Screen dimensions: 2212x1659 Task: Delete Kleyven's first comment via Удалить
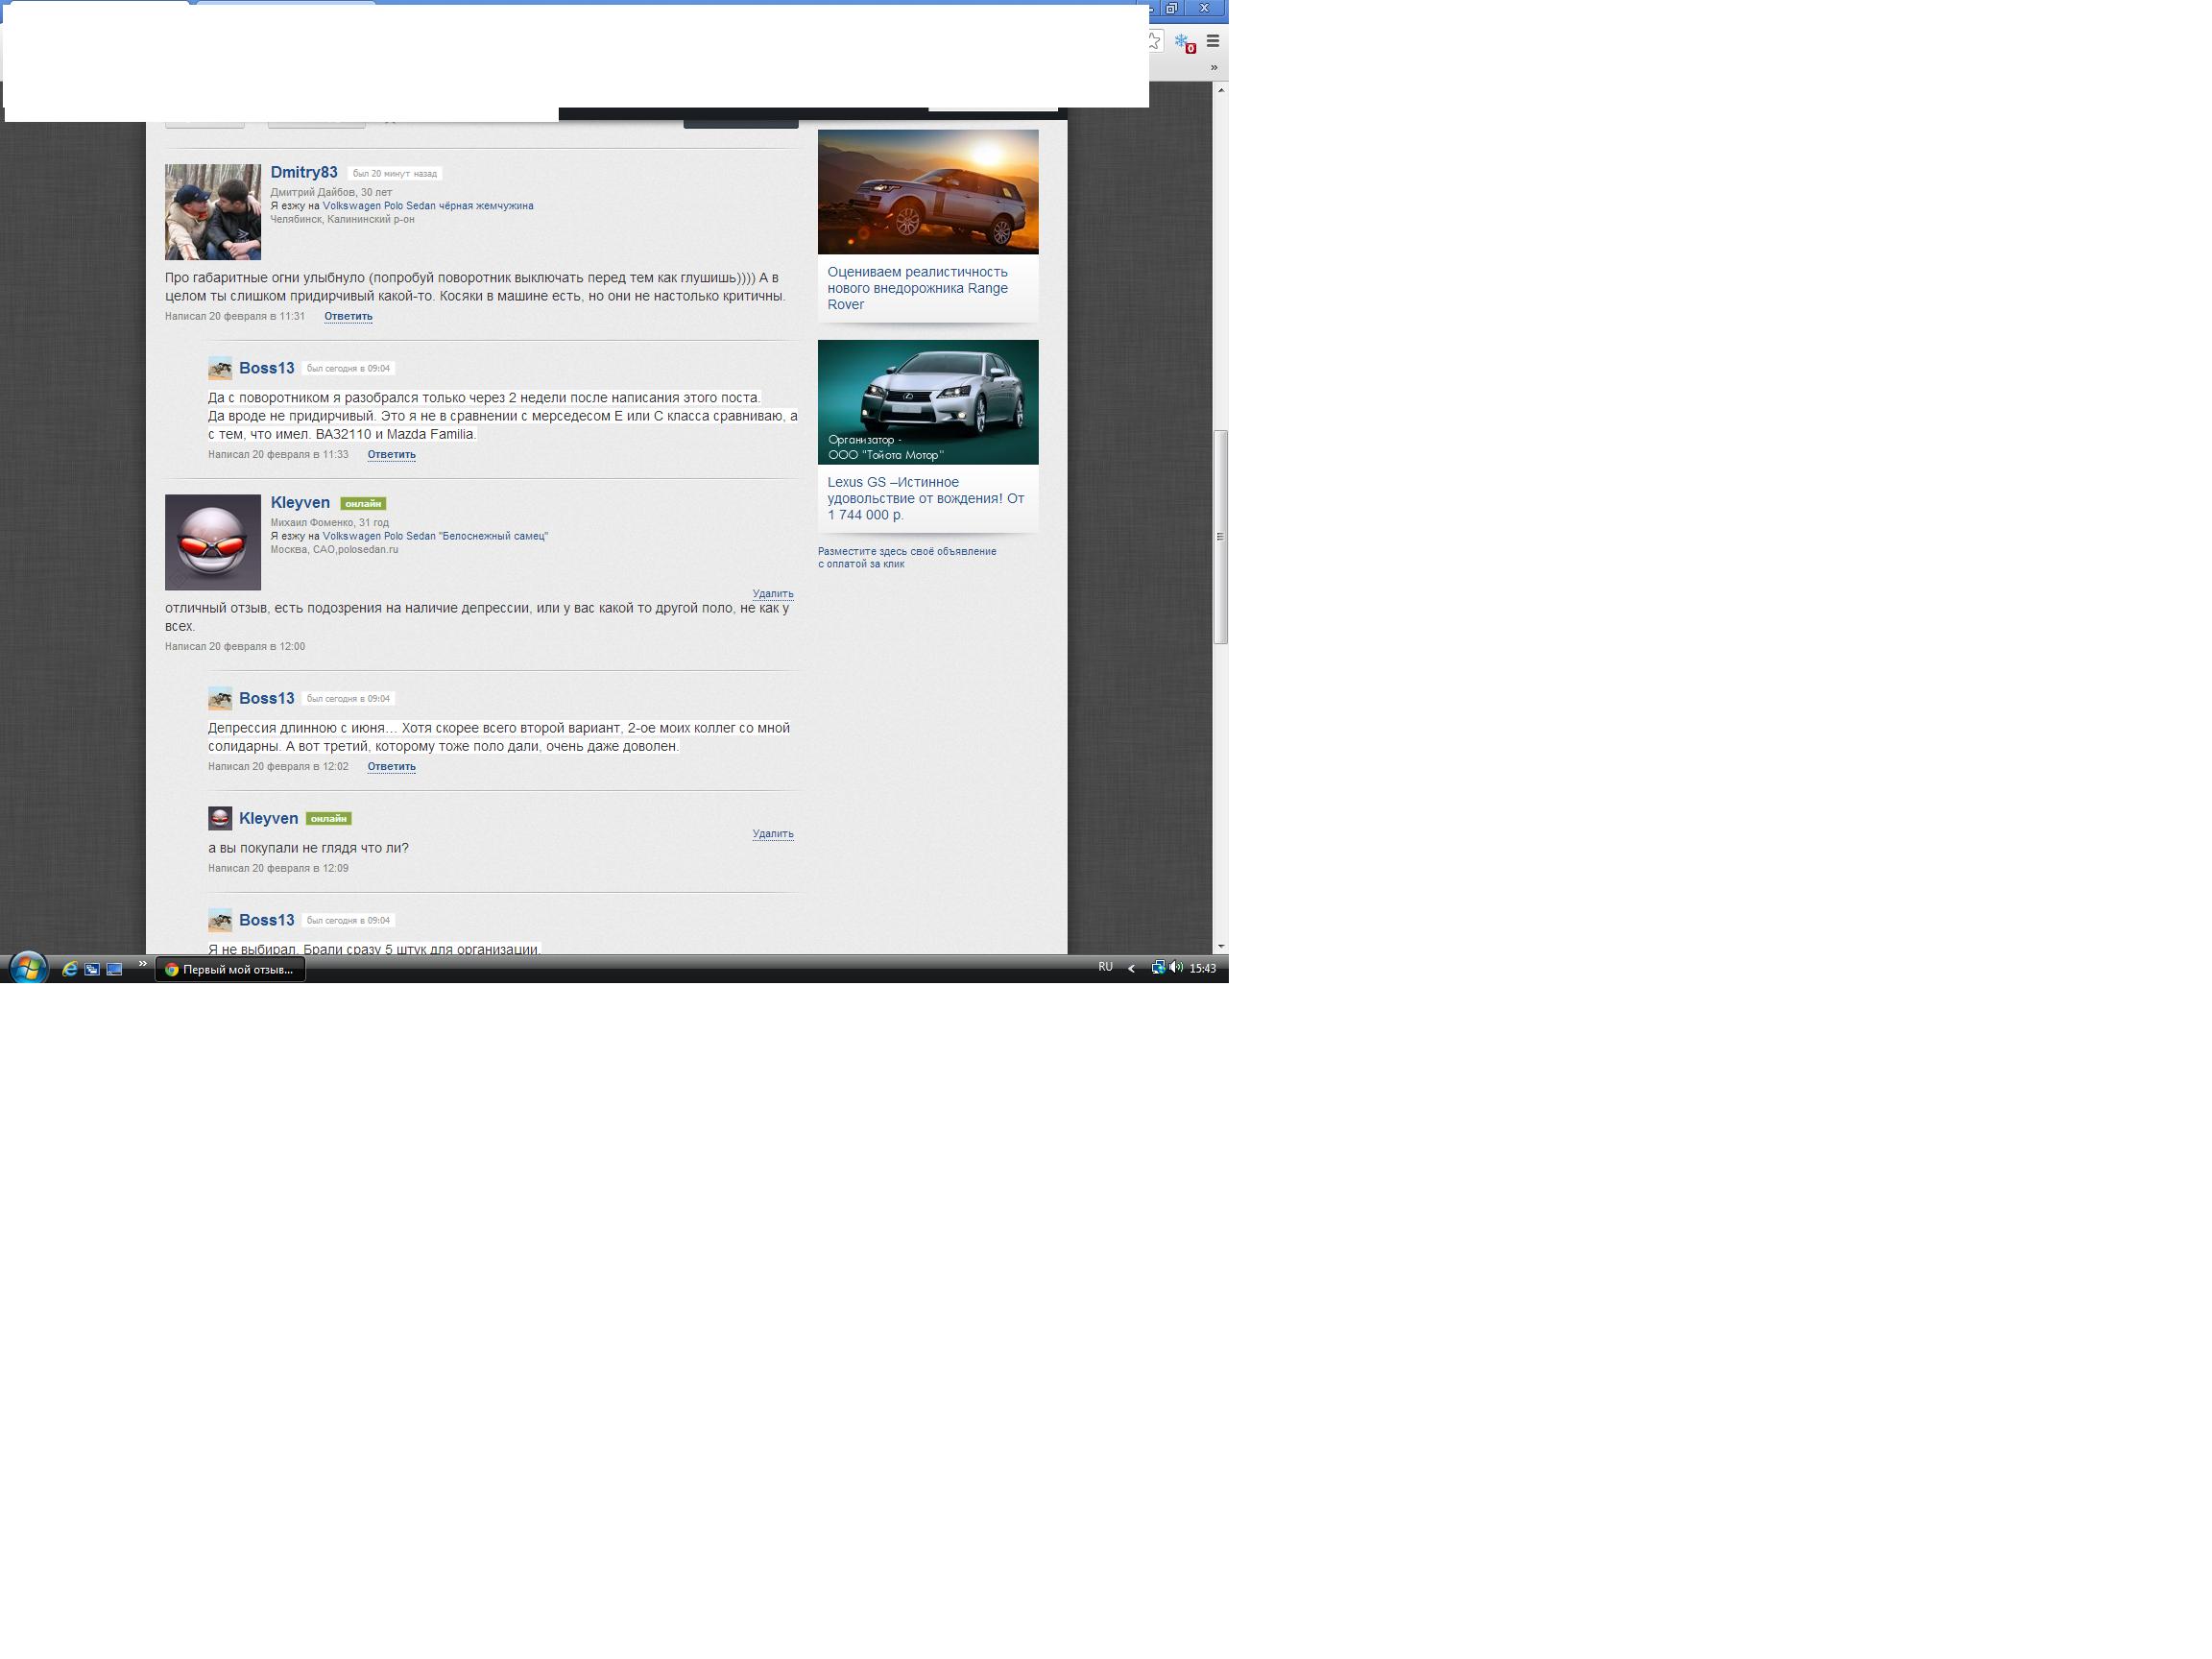pos(772,594)
